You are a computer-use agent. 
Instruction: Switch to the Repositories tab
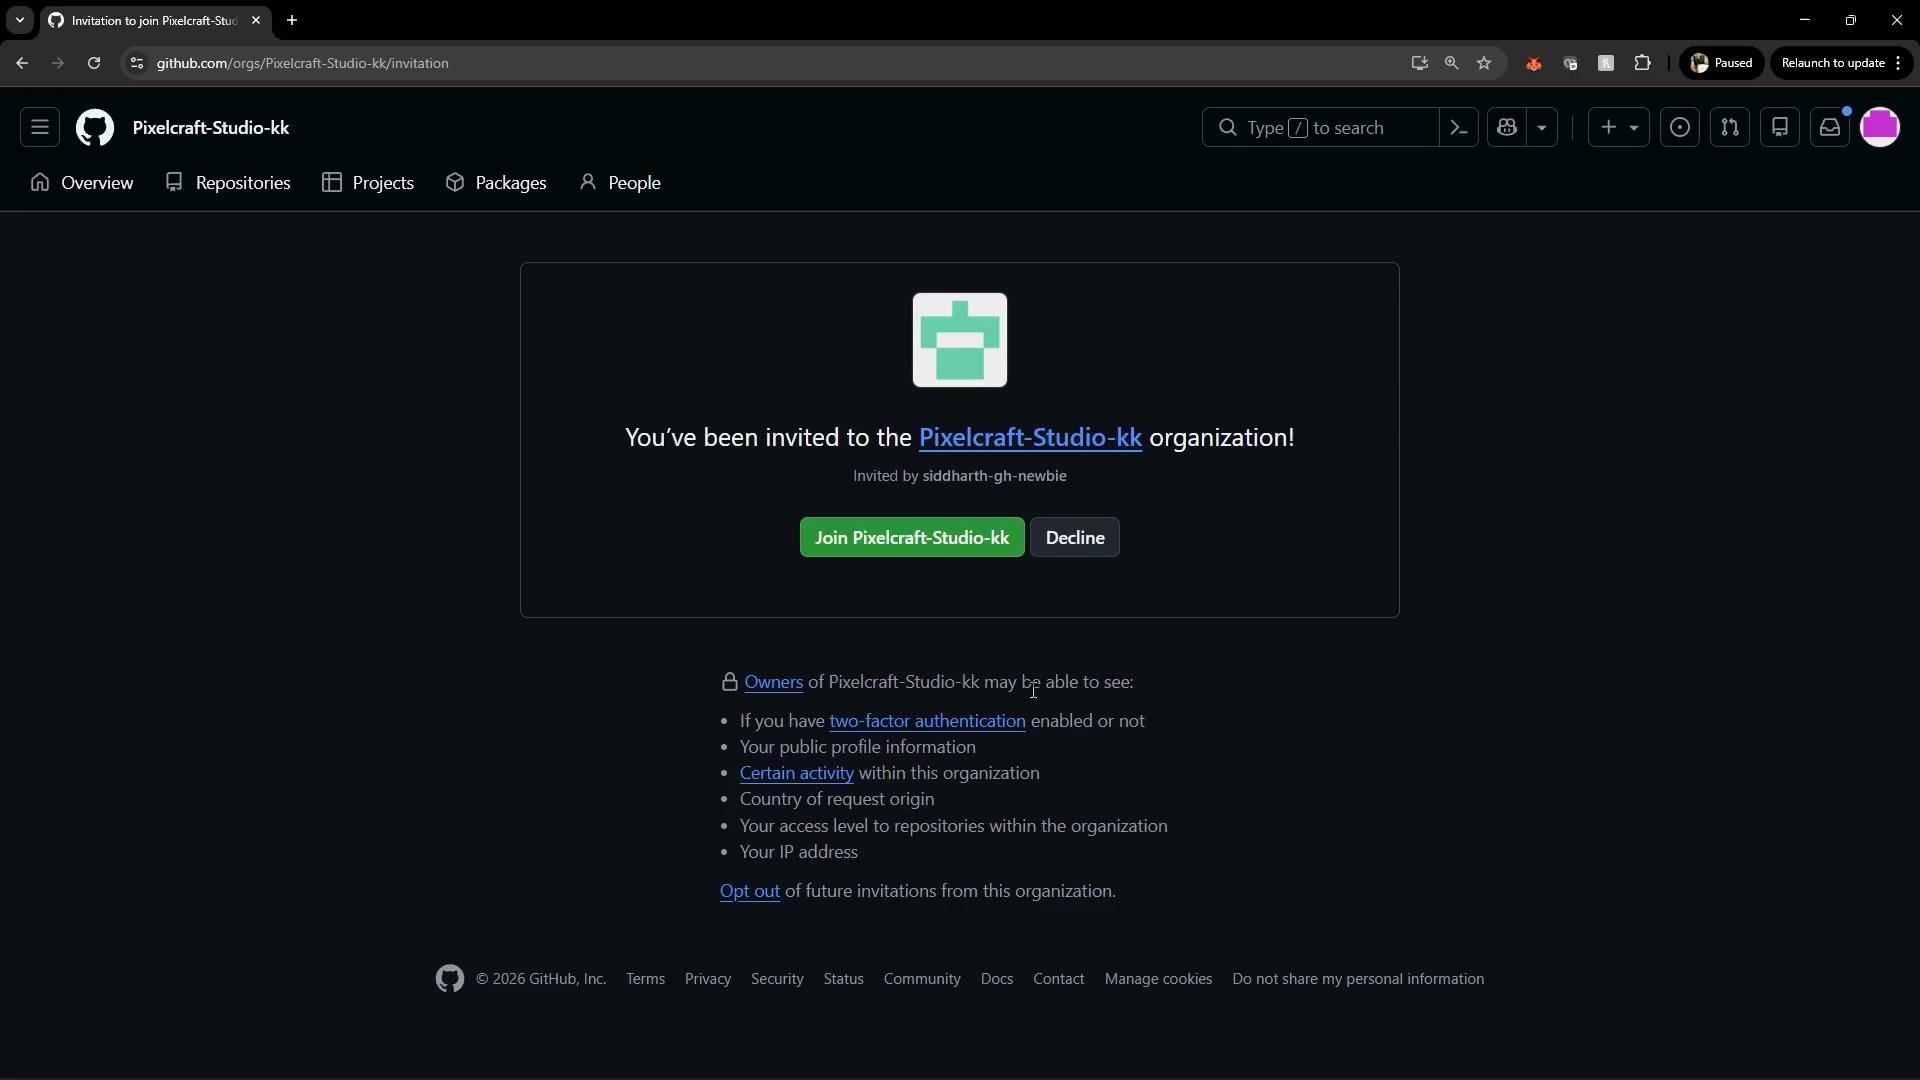coord(228,183)
